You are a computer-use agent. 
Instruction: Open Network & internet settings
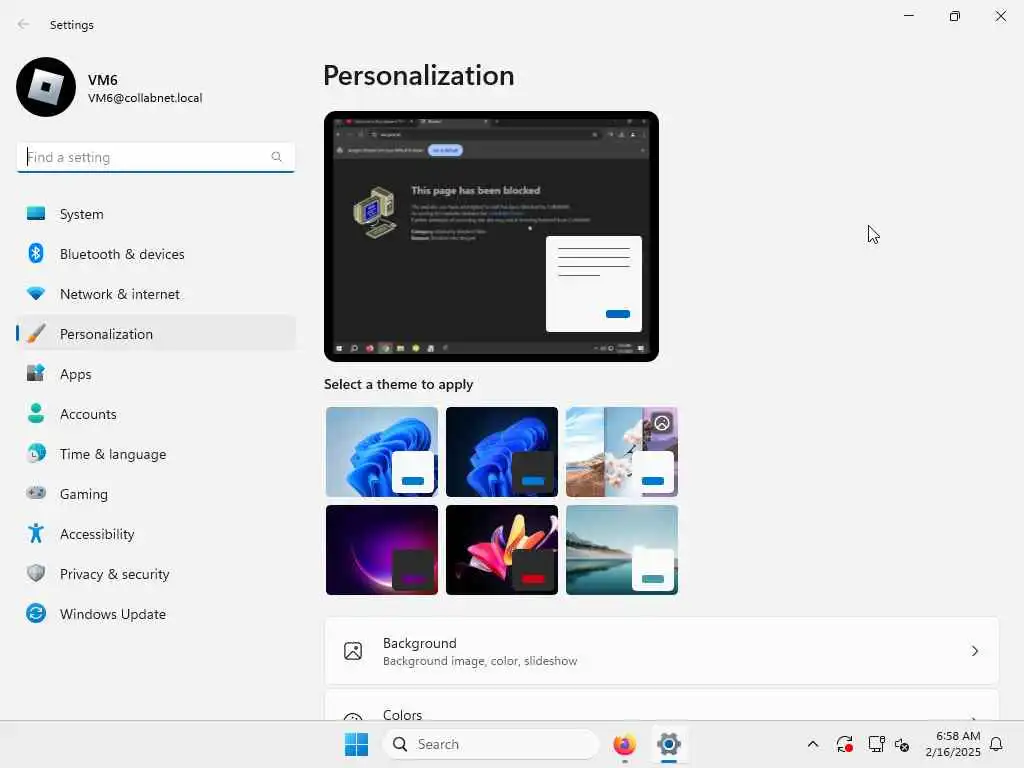click(155, 294)
